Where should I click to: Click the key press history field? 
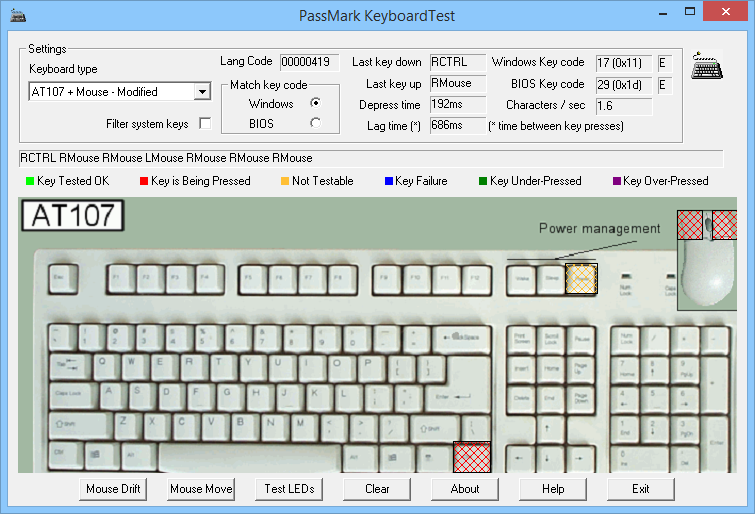[371, 158]
